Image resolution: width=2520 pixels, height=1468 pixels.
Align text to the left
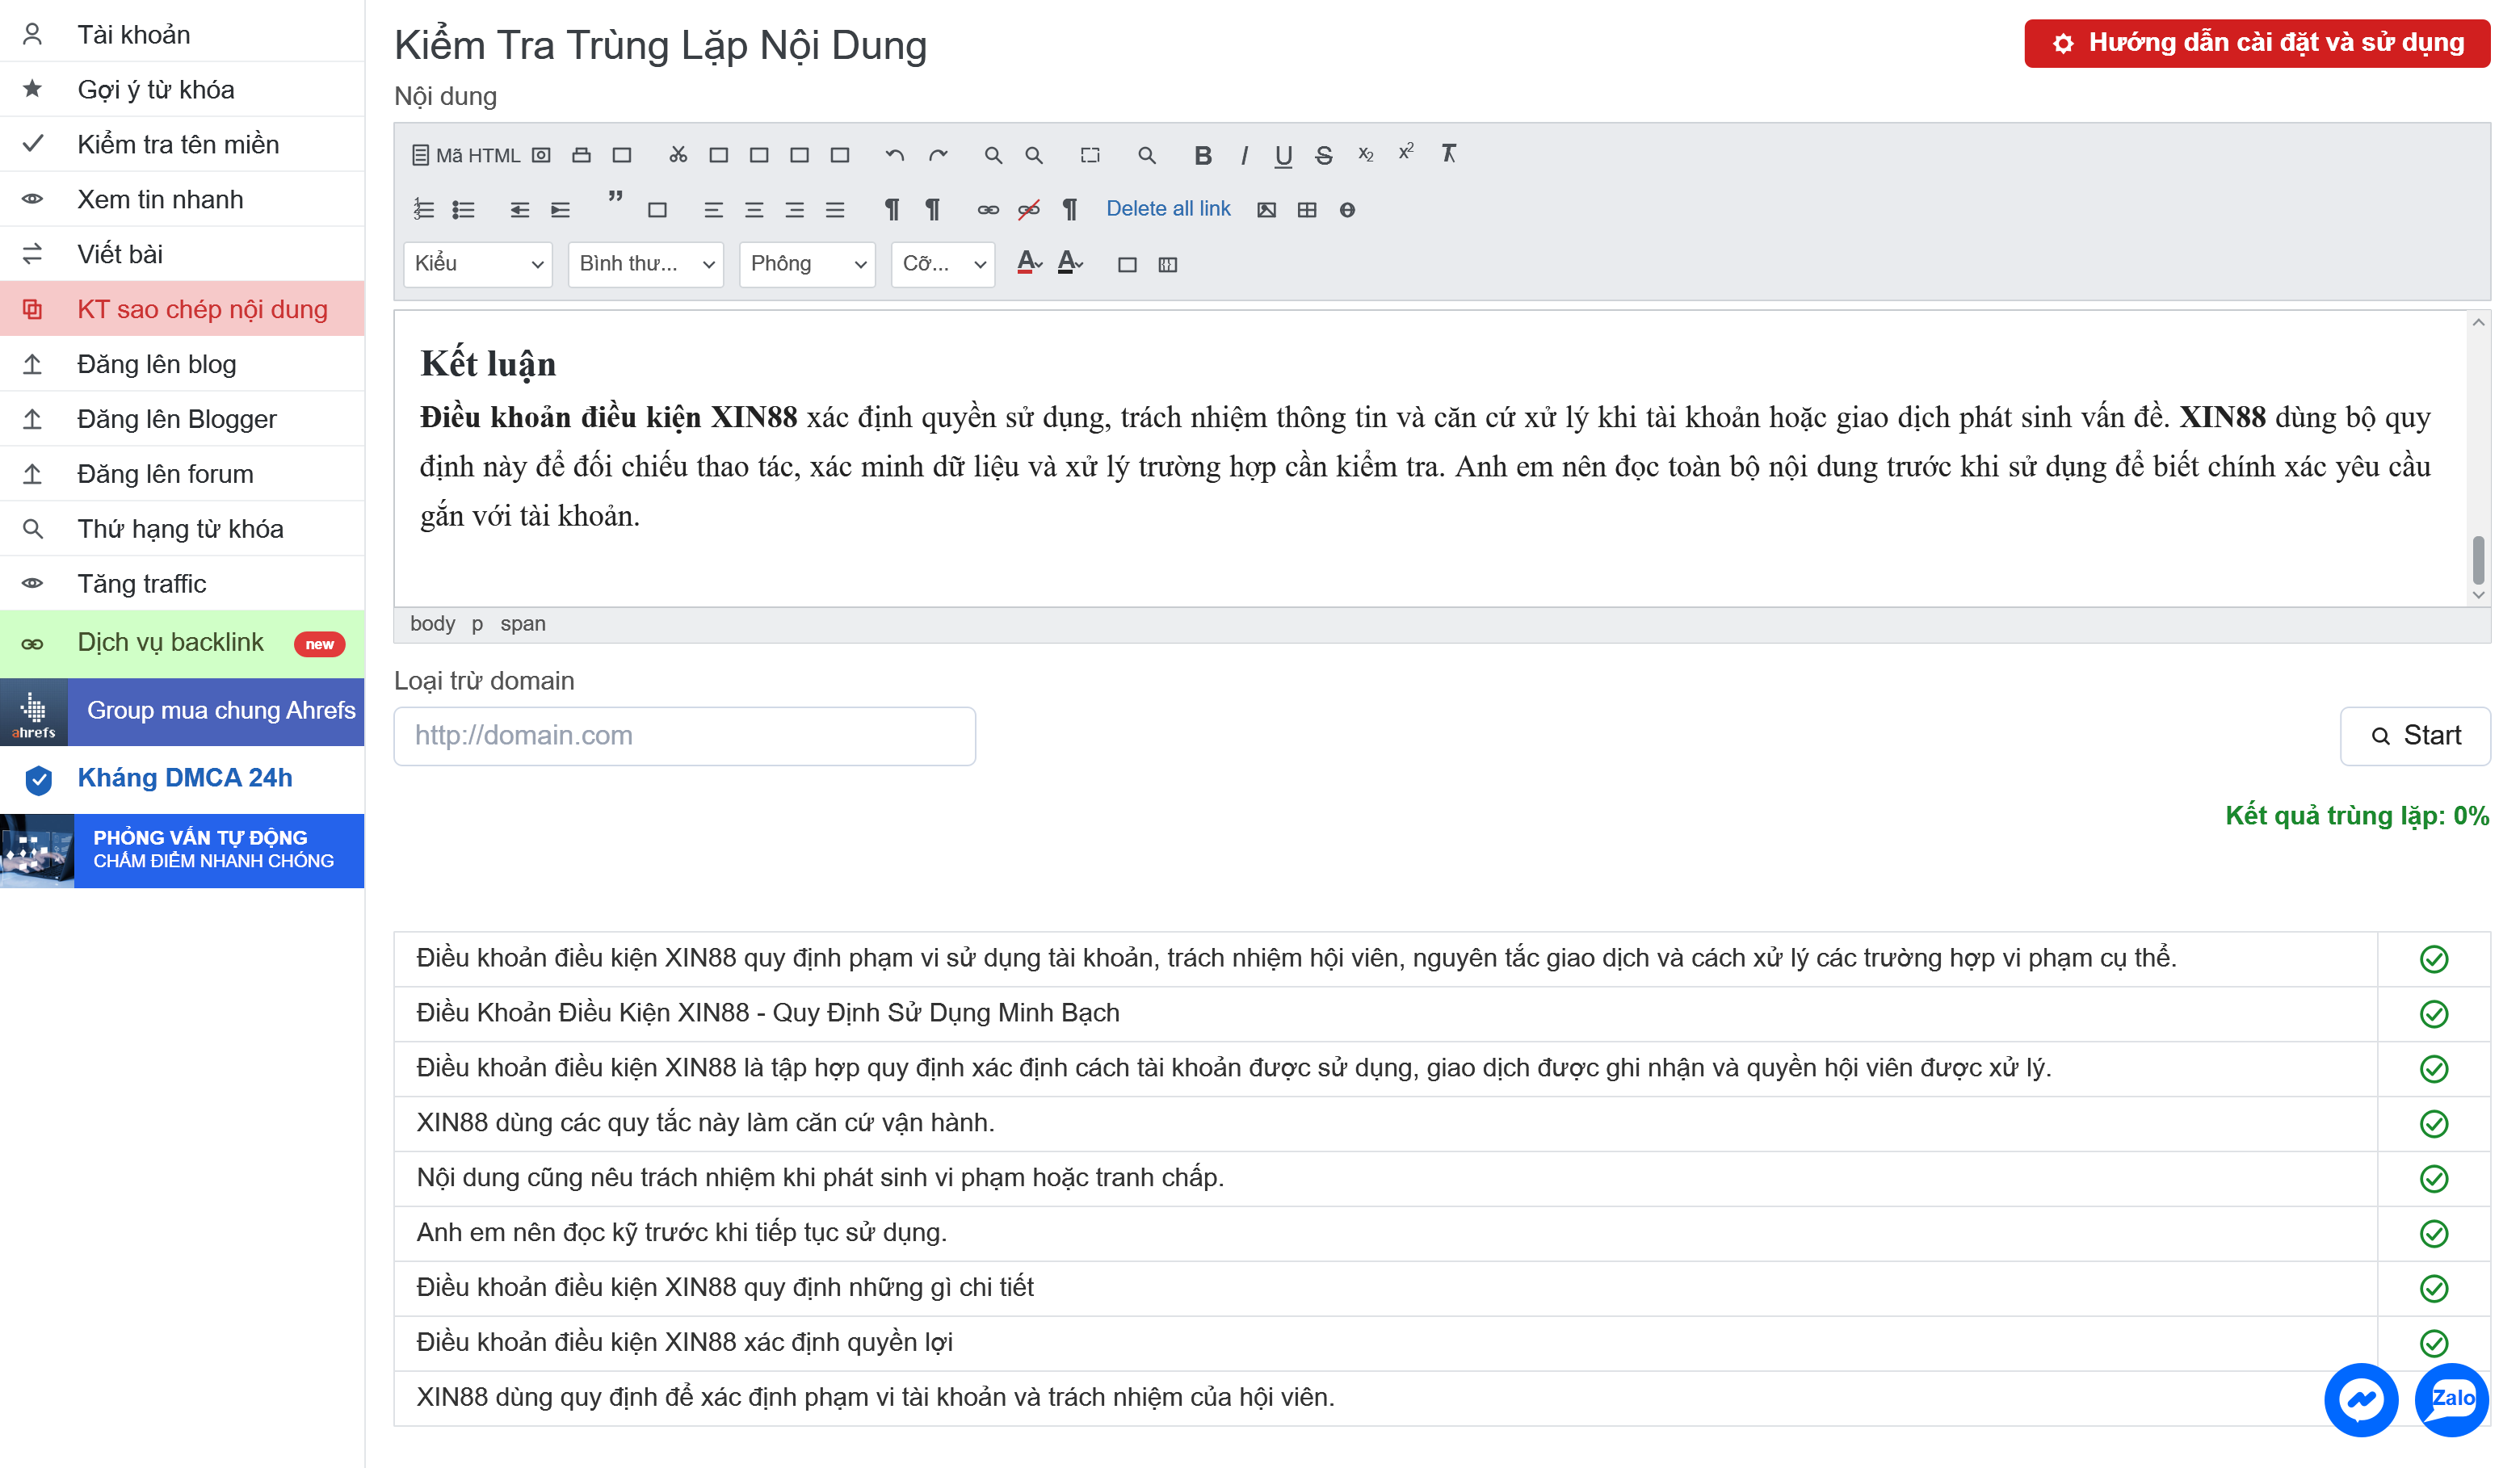713,210
